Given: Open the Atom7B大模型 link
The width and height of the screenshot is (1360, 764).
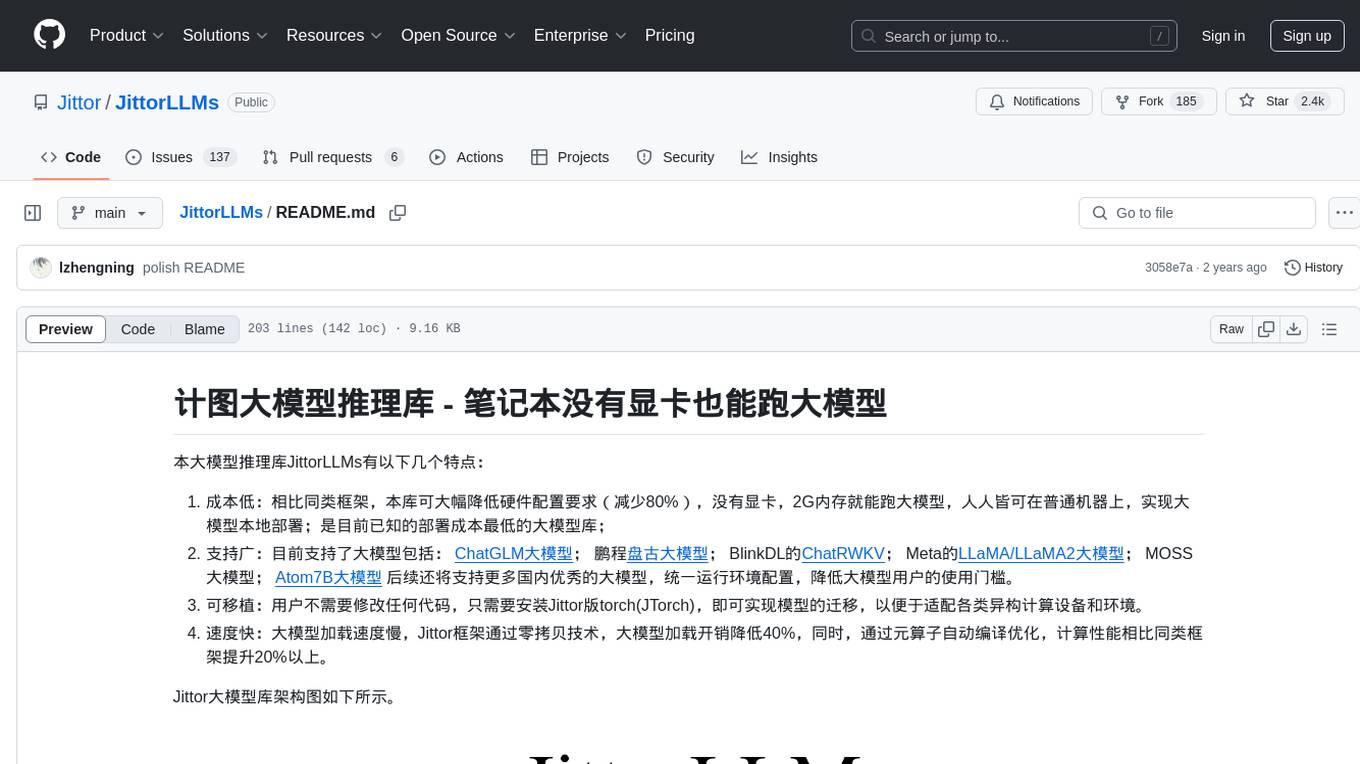Looking at the screenshot, I should 328,578.
